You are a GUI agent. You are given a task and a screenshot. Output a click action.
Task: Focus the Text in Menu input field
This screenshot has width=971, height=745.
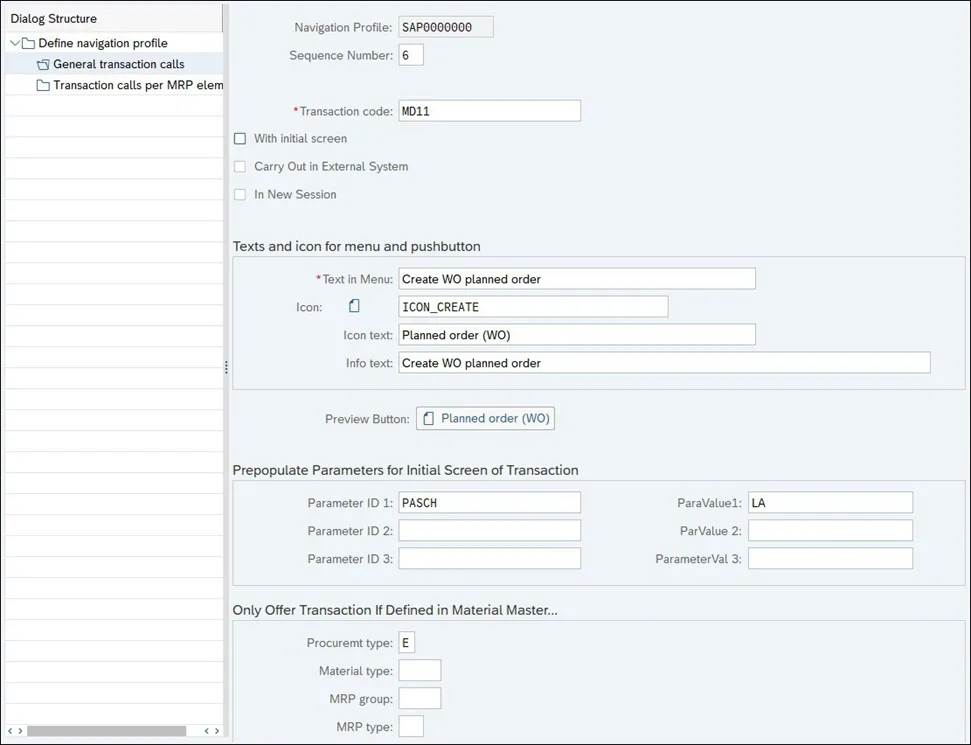coord(576,279)
